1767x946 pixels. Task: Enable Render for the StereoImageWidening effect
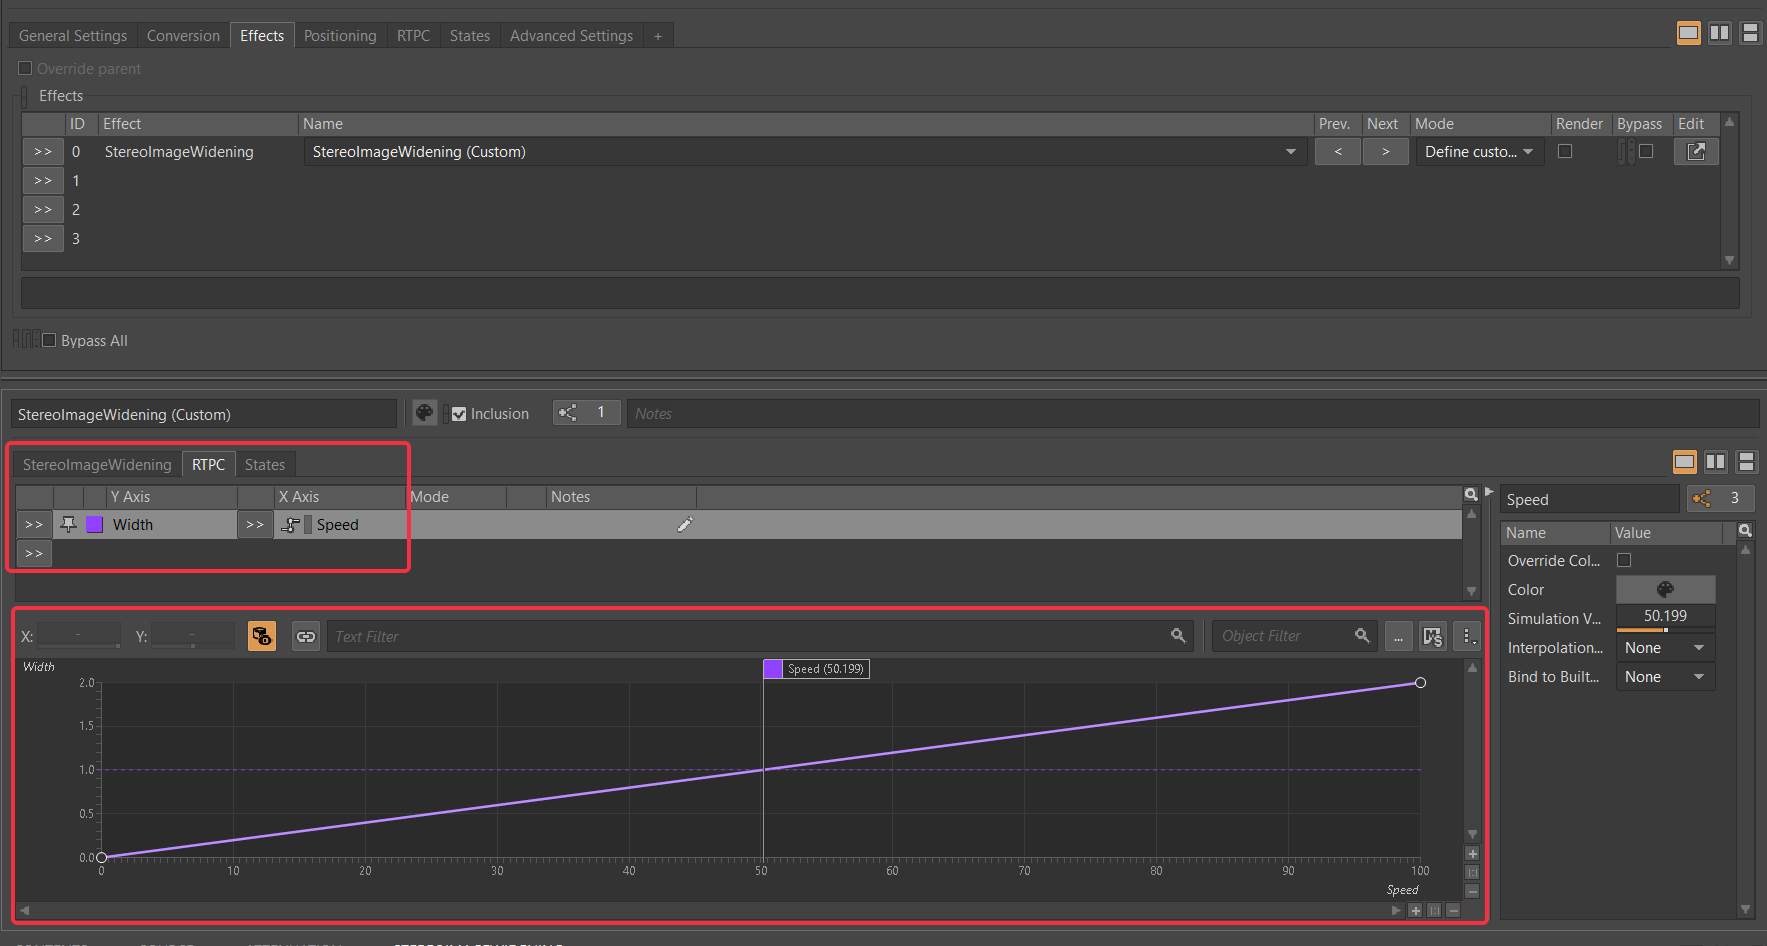pos(1565,151)
